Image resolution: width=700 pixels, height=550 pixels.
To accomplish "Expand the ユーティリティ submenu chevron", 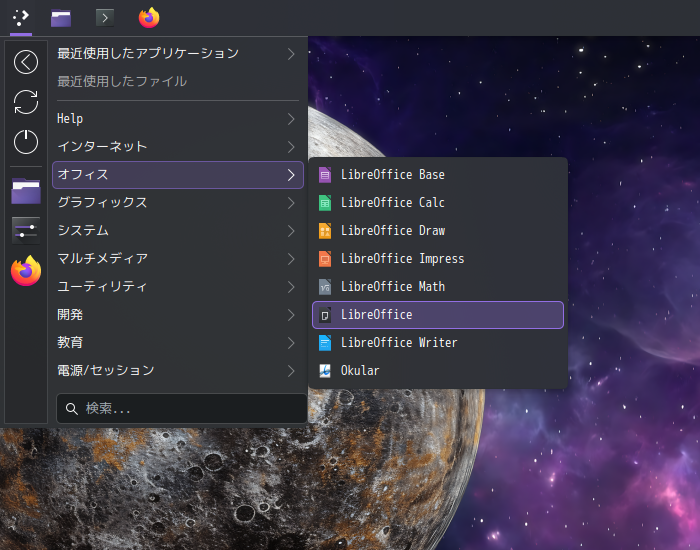I will (x=291, y=287).
